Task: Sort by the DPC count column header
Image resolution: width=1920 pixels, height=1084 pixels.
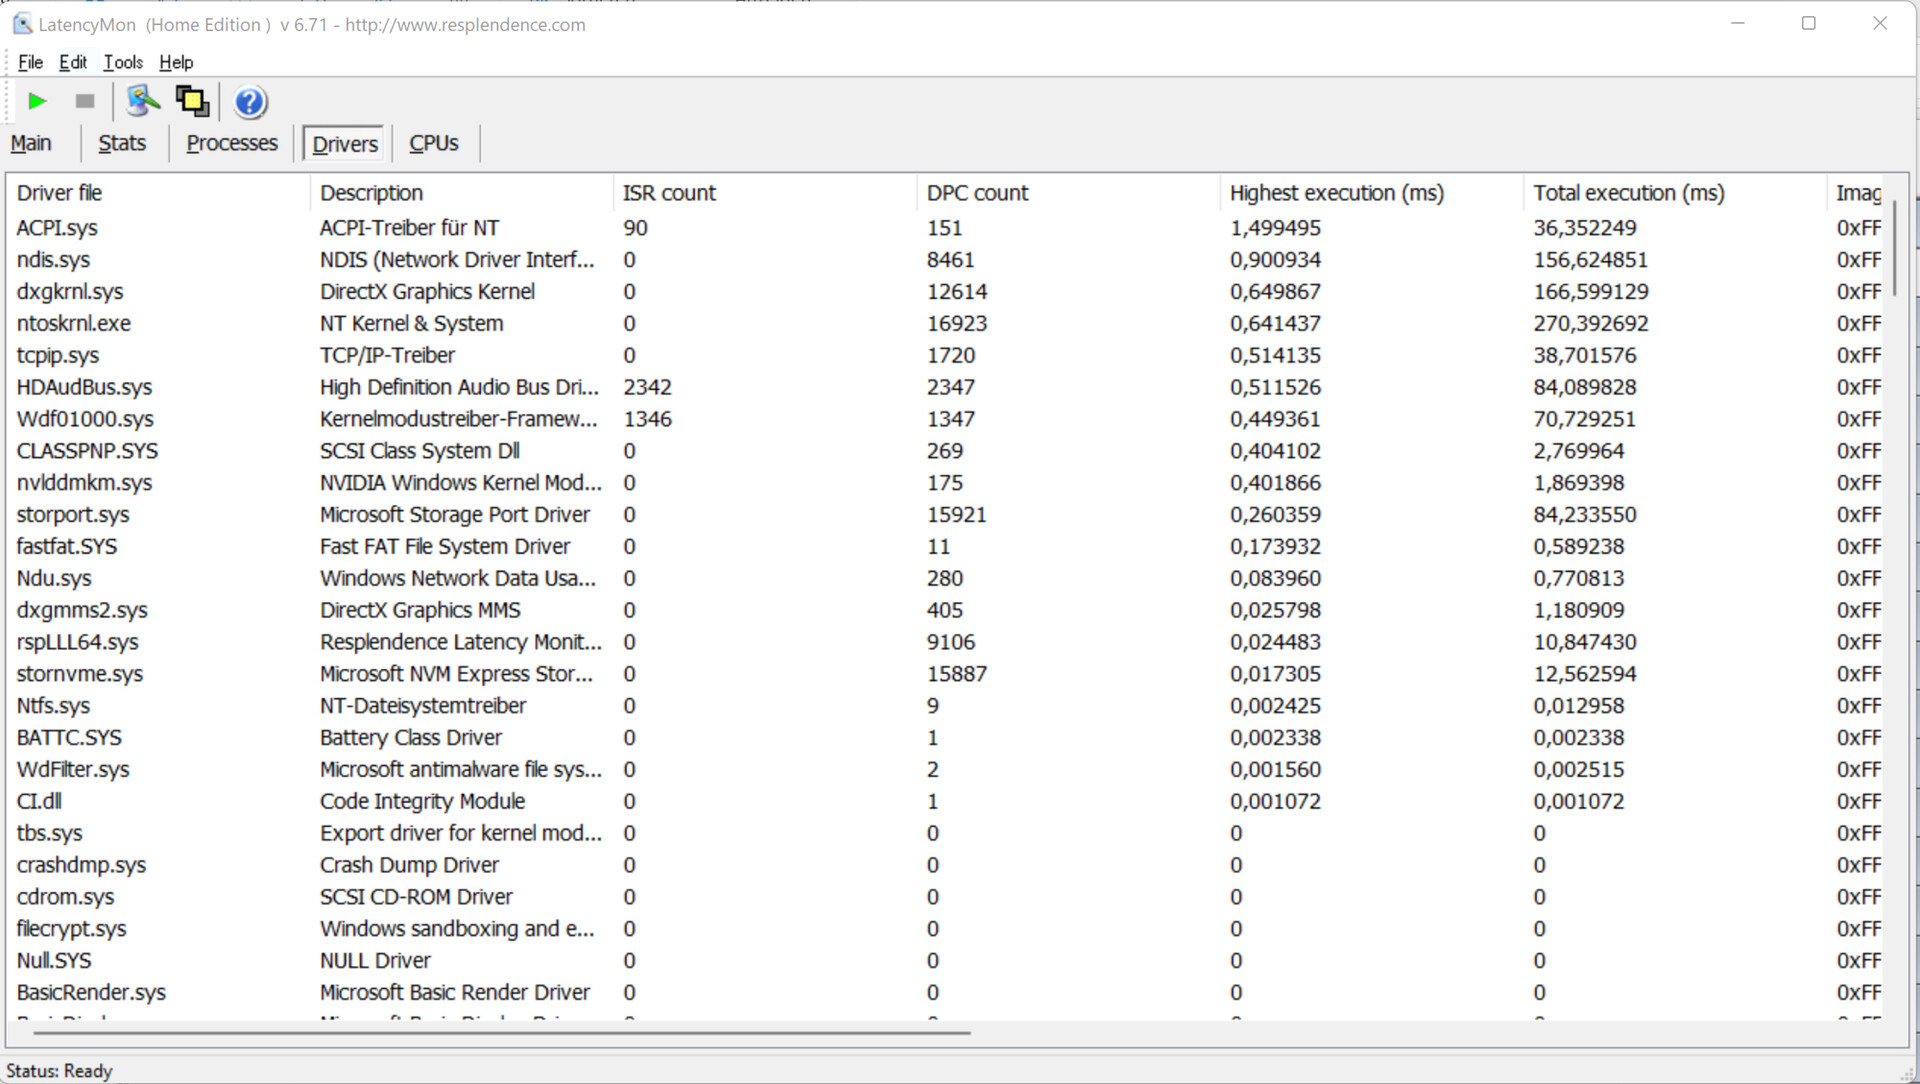Action: pos(977,193)
